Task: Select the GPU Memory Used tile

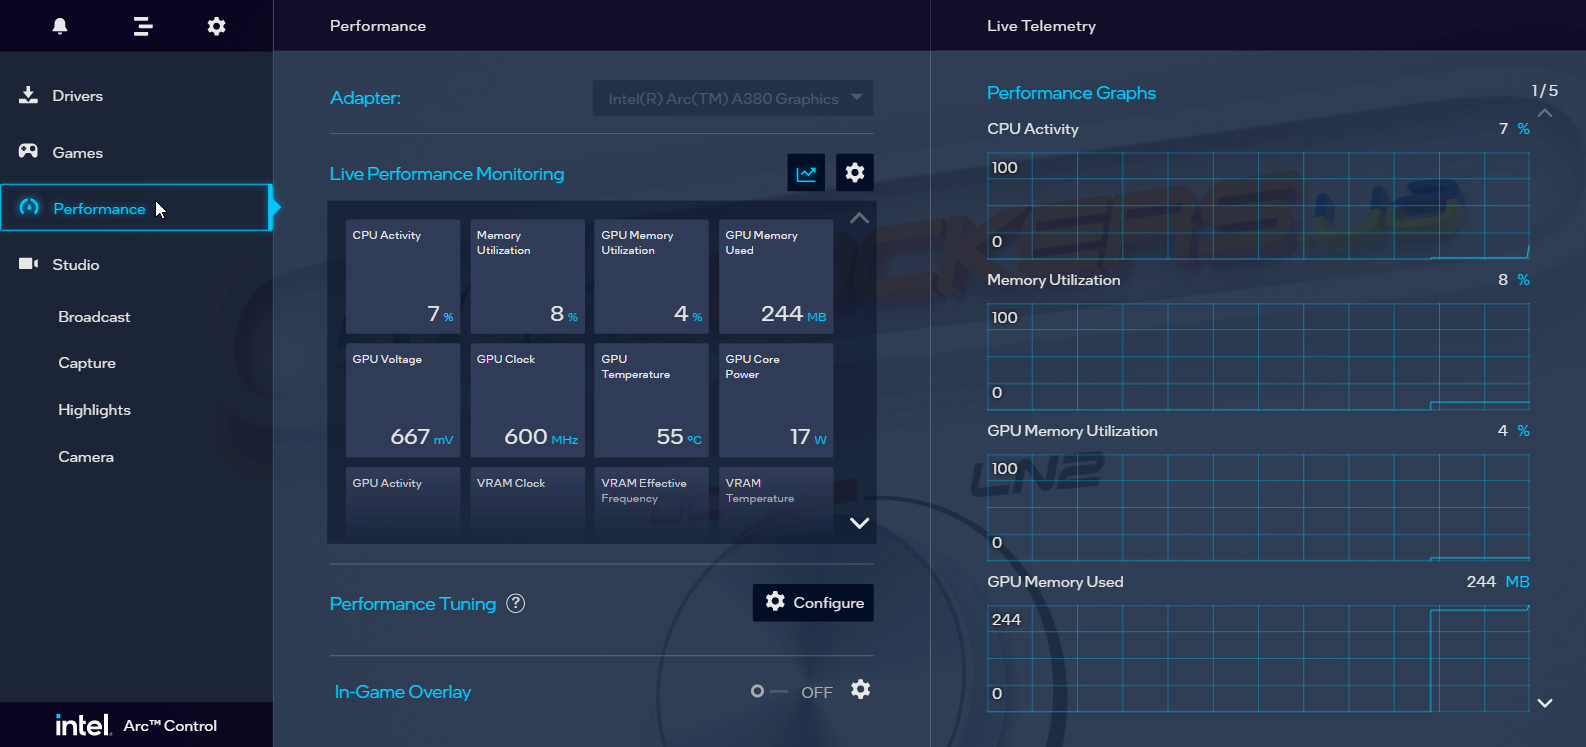Action: tap(776, 277)
